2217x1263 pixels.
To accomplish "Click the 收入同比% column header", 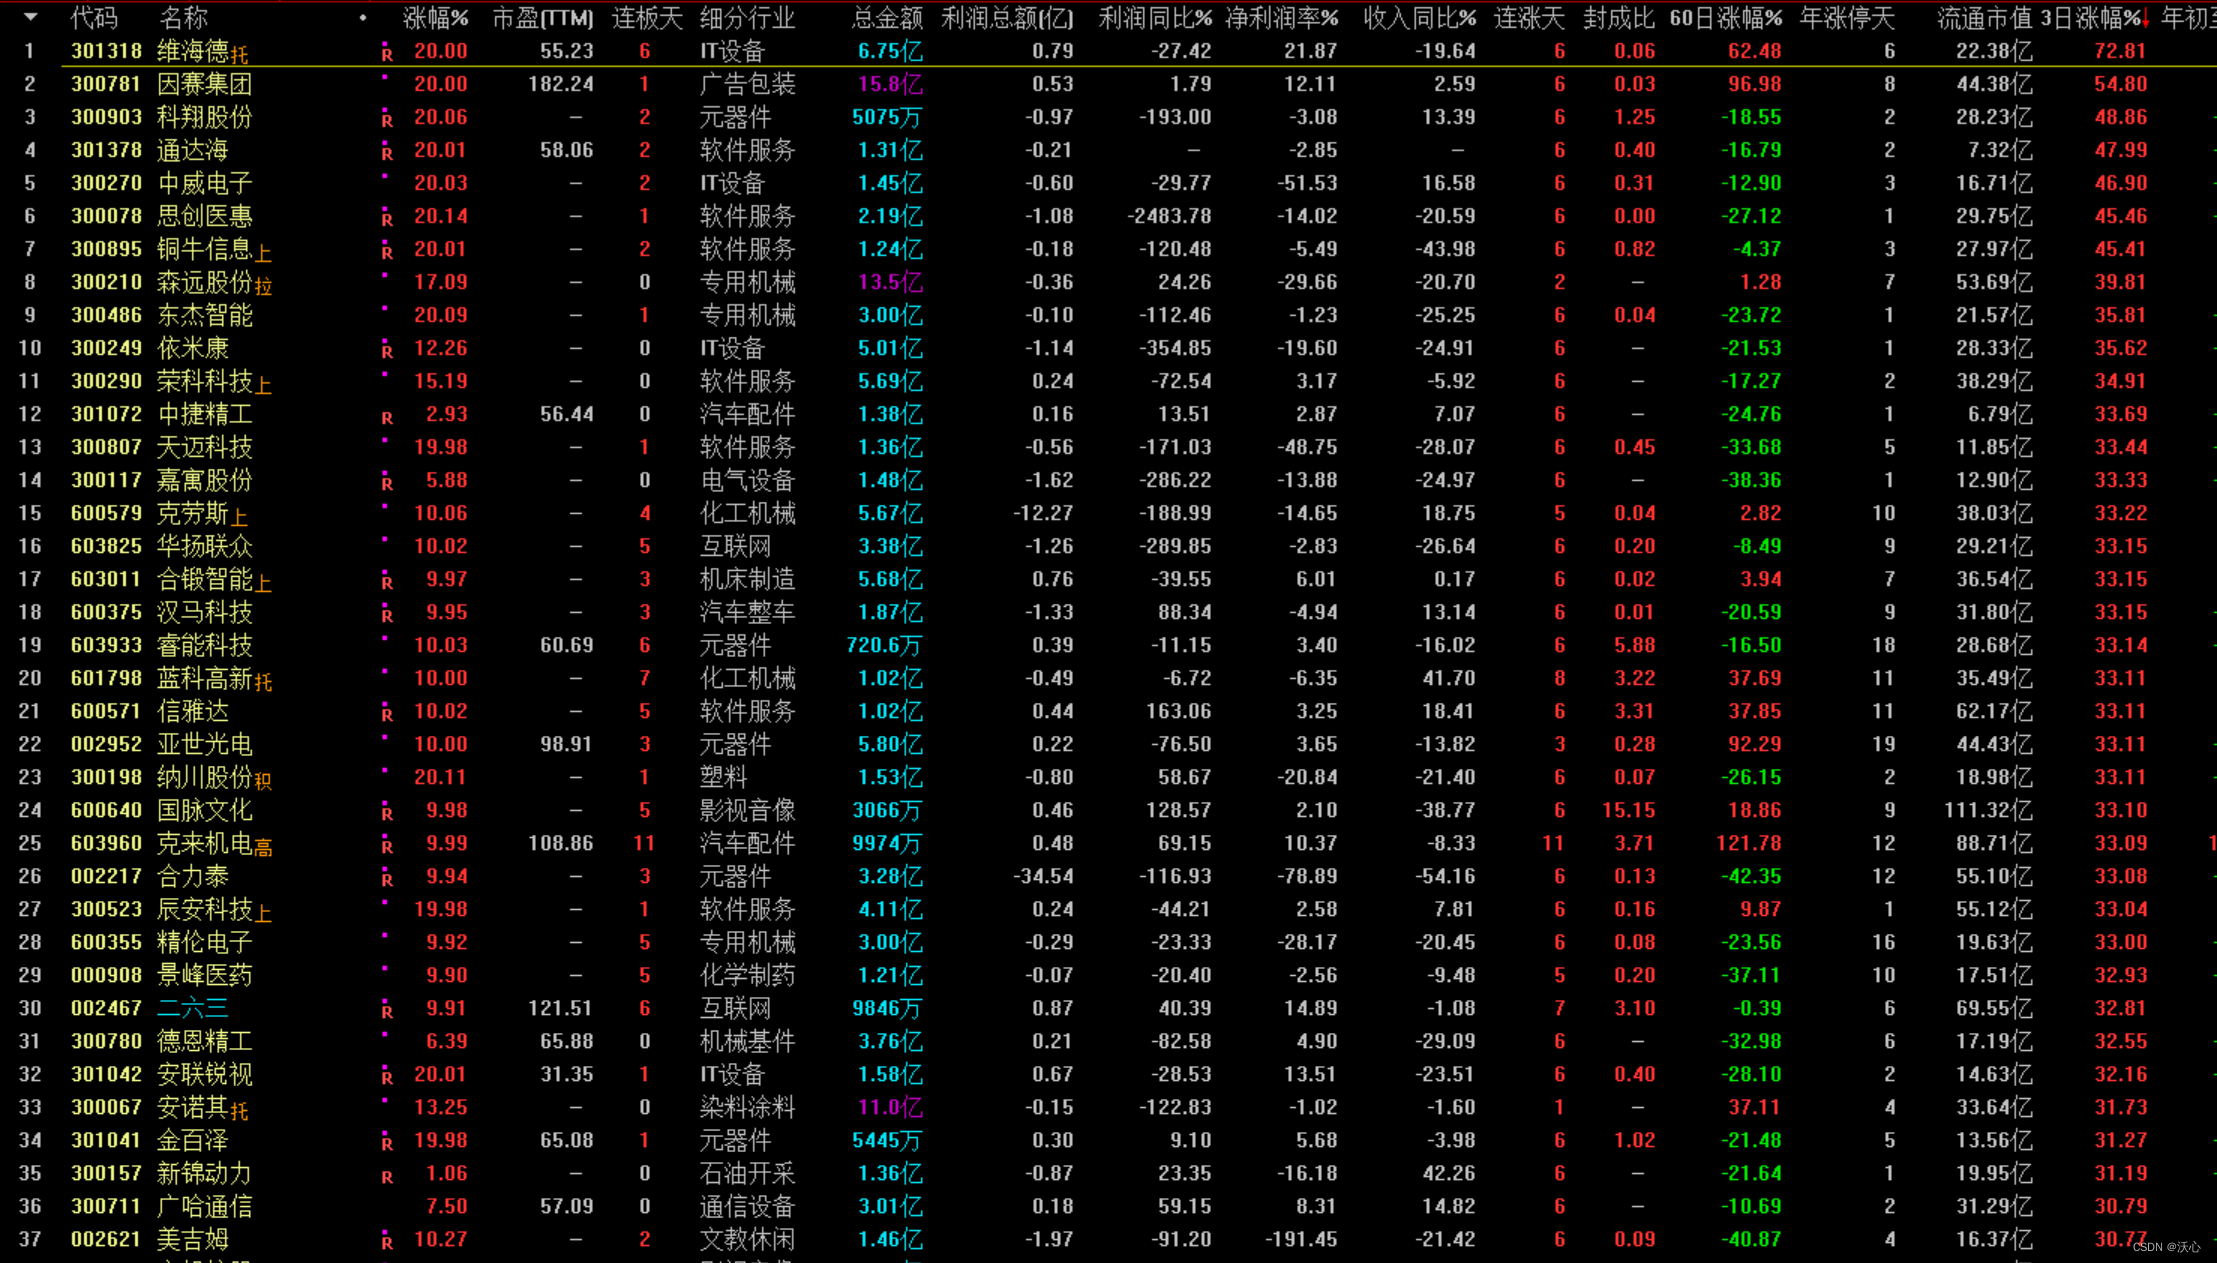I will click(x=1420, y=18).
